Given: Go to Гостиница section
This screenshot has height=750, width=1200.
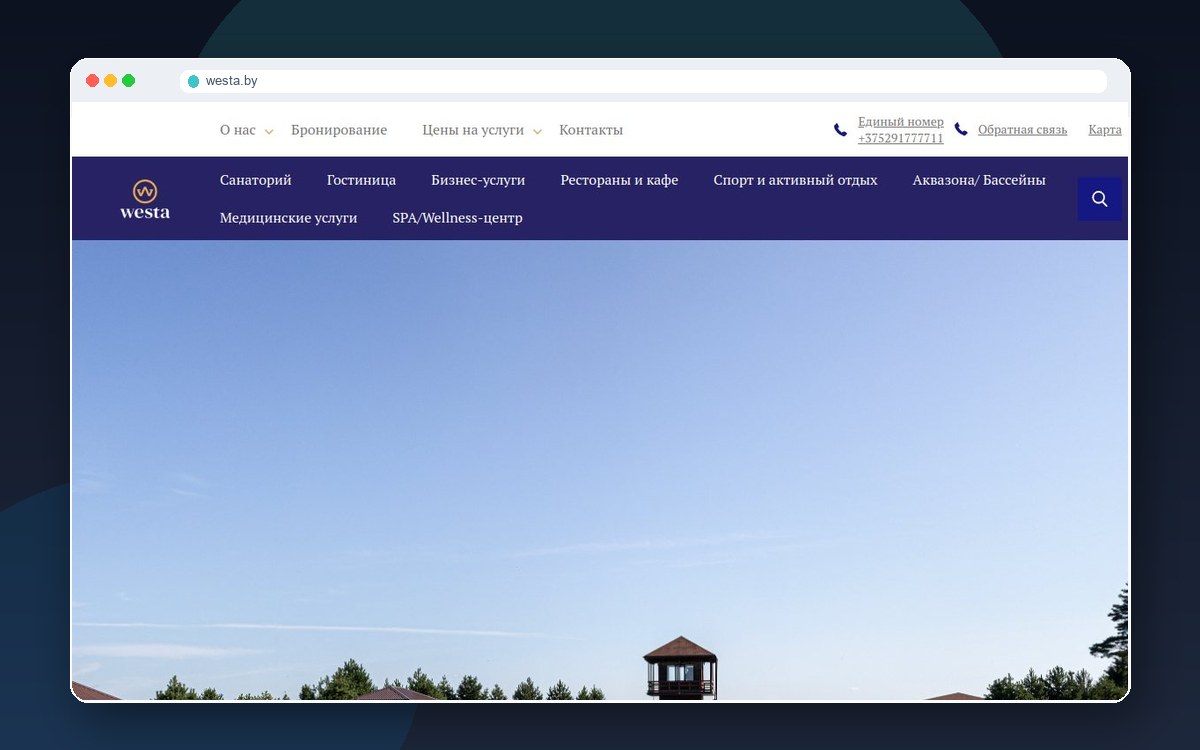Looking at the screenshot, I should [x=361, y=180].
